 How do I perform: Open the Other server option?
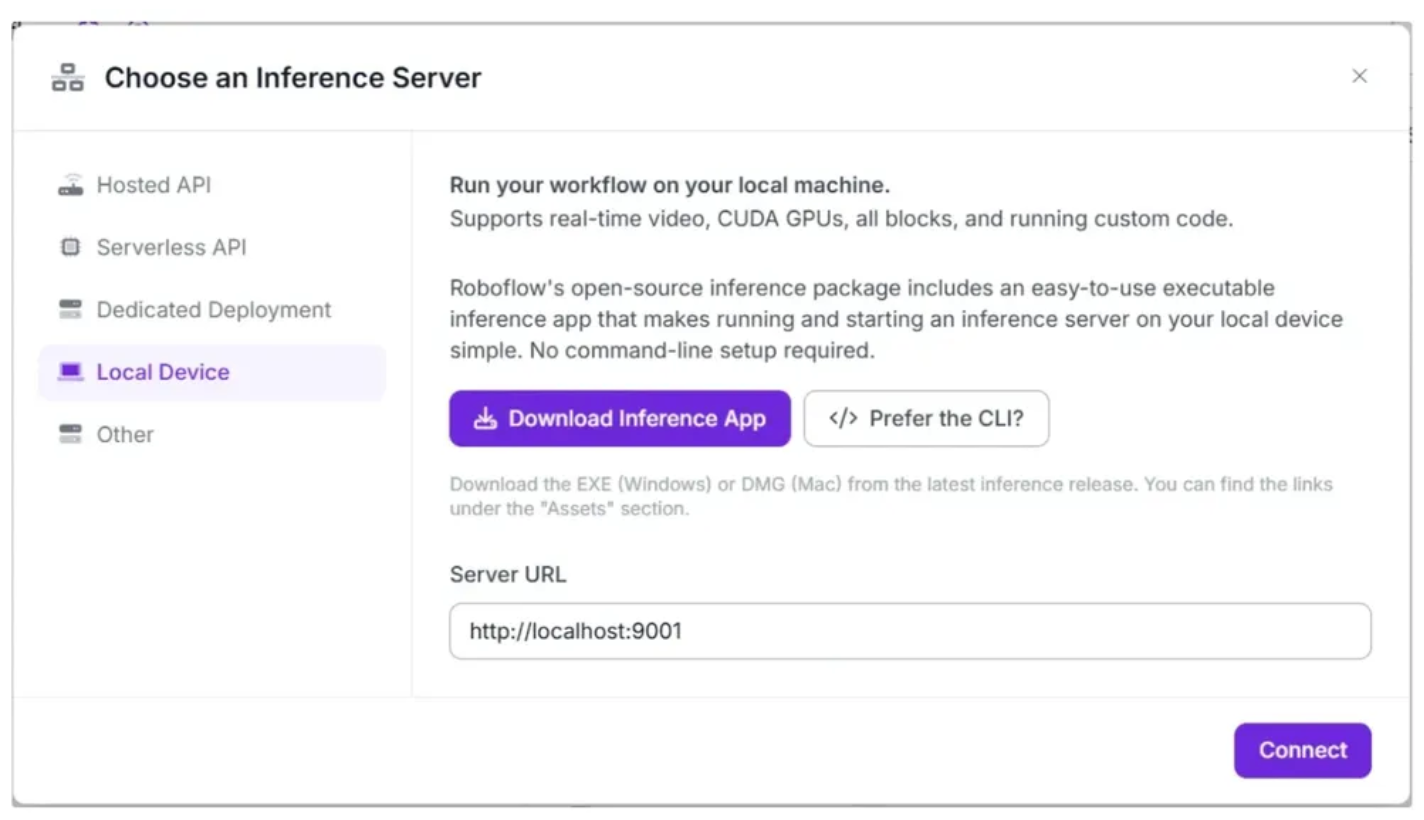click(x=125, y=434)
